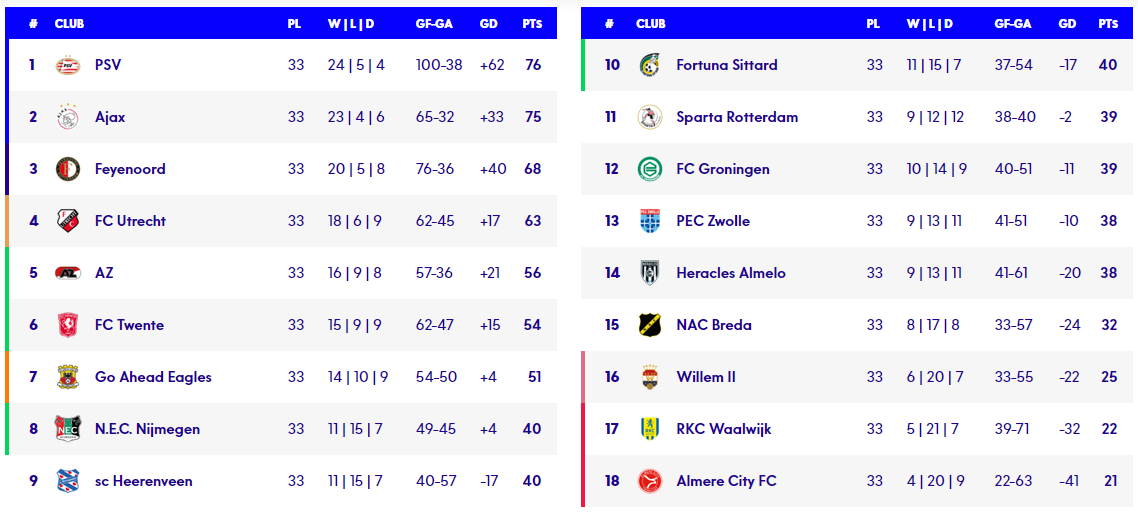Image resolution: width=1138 pixels, height=514 pixels.
Task: Click the sc Heerenveen club name
Action: coord(144,481)
